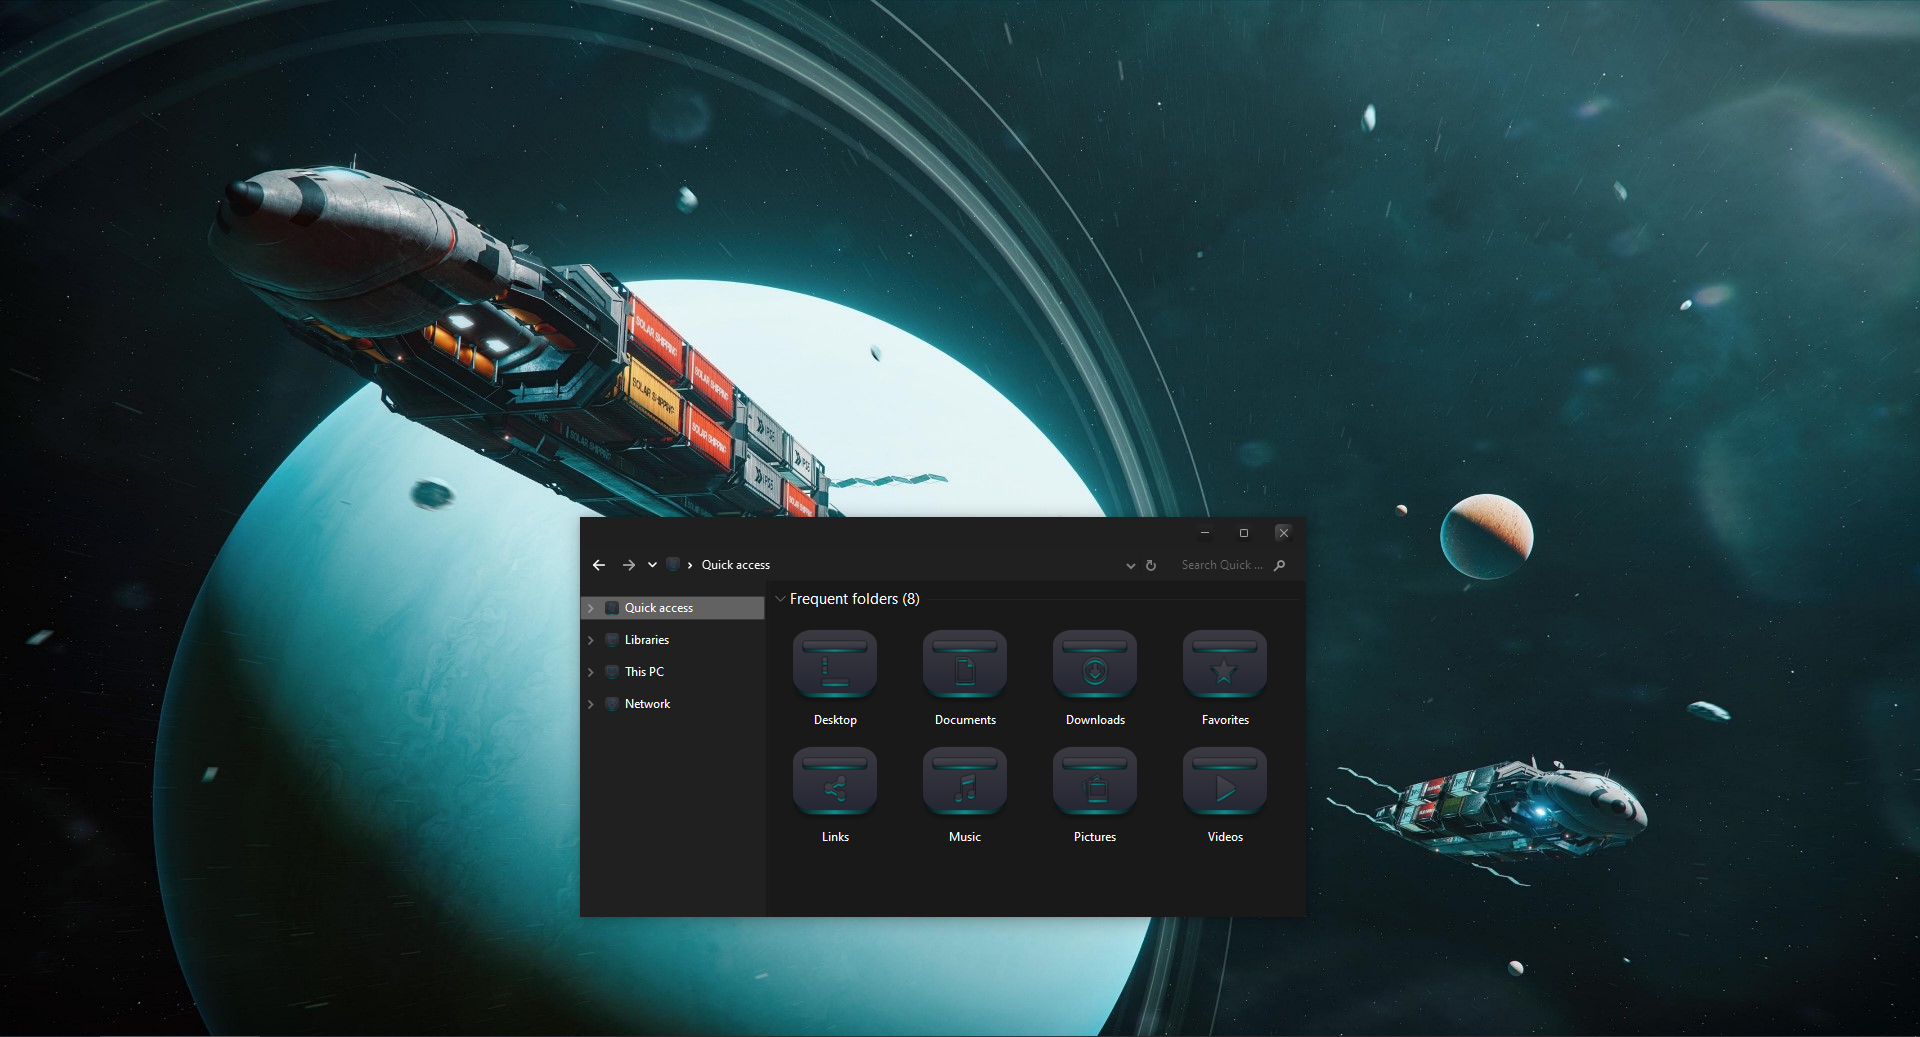1920x1037 pixels.
Task: Click the search magnifier icon
Action: tap(1279, 565)
